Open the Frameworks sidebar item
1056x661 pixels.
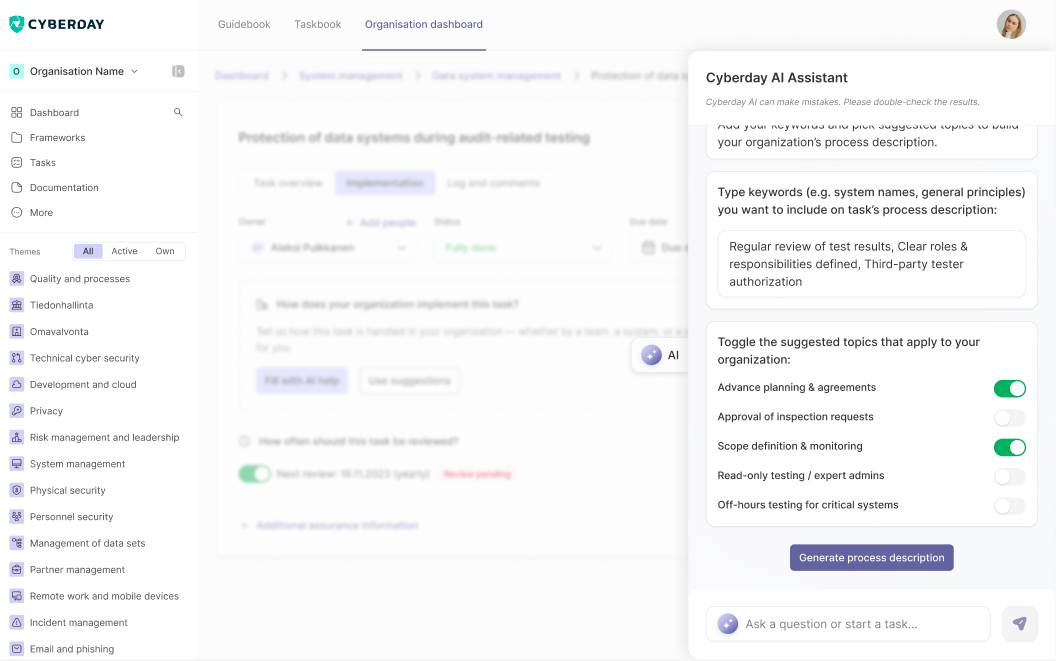click(x=57, y=137)
